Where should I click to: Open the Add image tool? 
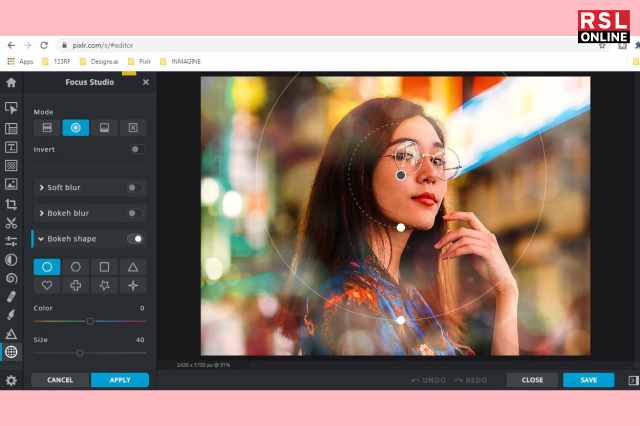[x=11, y=184]
